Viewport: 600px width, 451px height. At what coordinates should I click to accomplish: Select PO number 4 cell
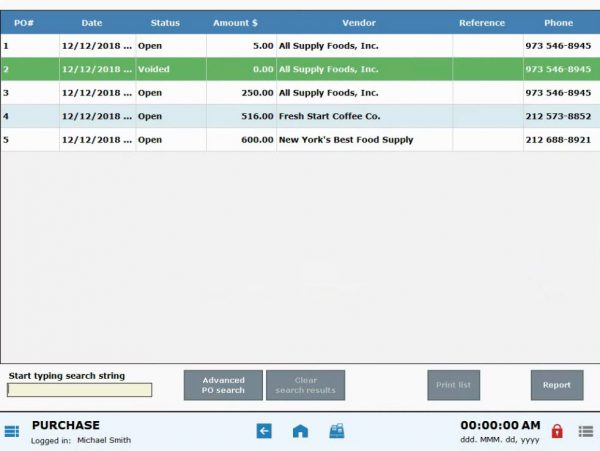click(x=30, y=116)
